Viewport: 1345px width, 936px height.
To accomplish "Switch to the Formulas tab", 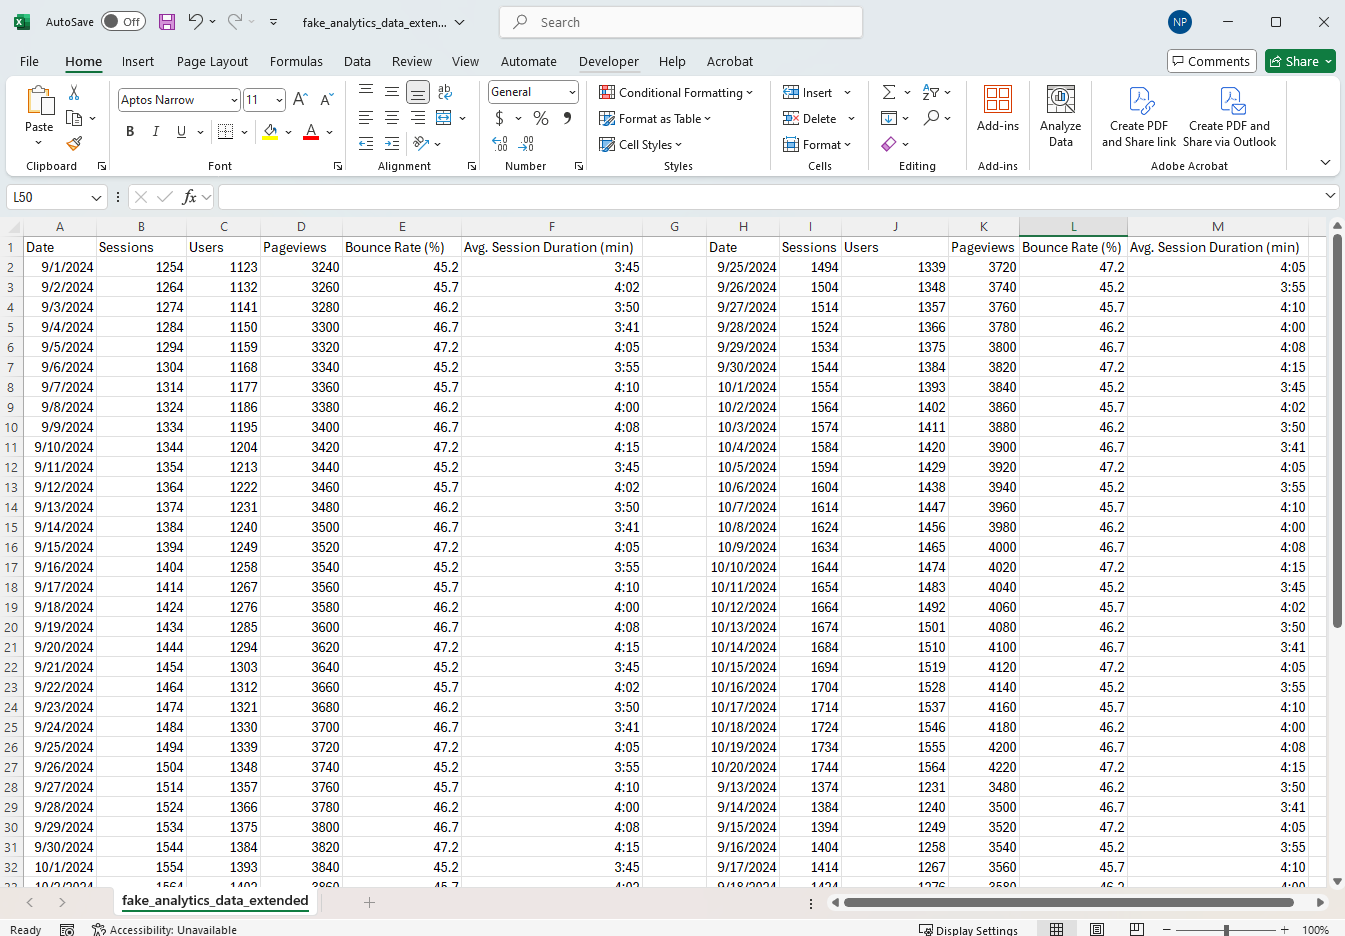I will click(296, 61).
